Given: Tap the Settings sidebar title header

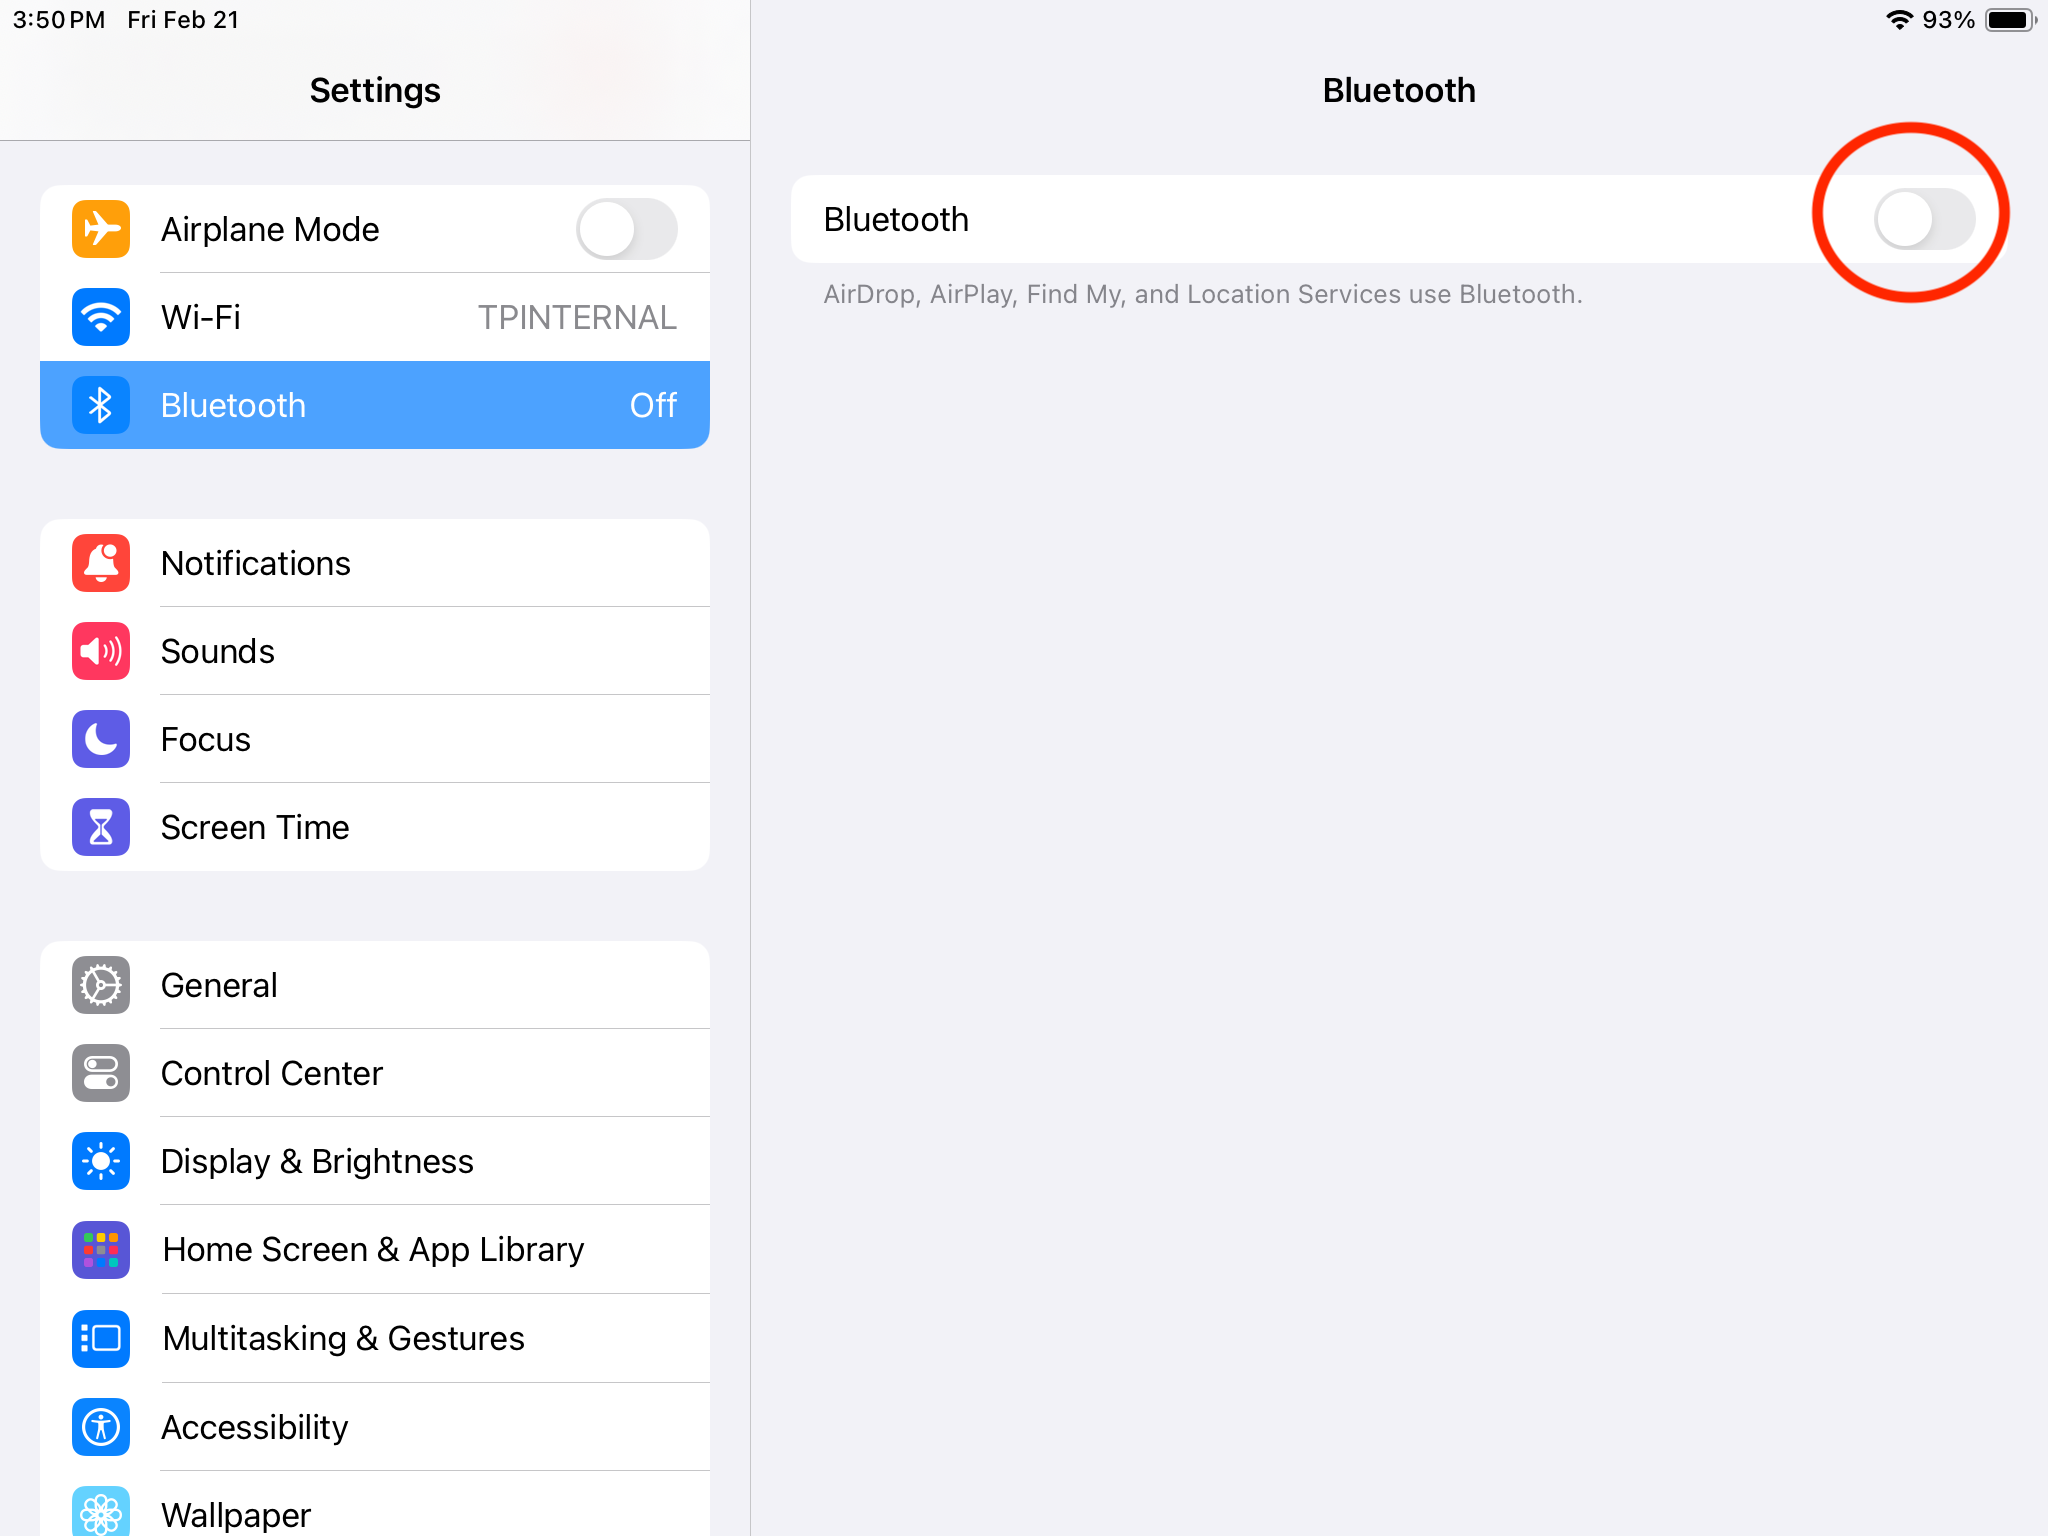Looking at the screenshot, I should pos(375,90).
